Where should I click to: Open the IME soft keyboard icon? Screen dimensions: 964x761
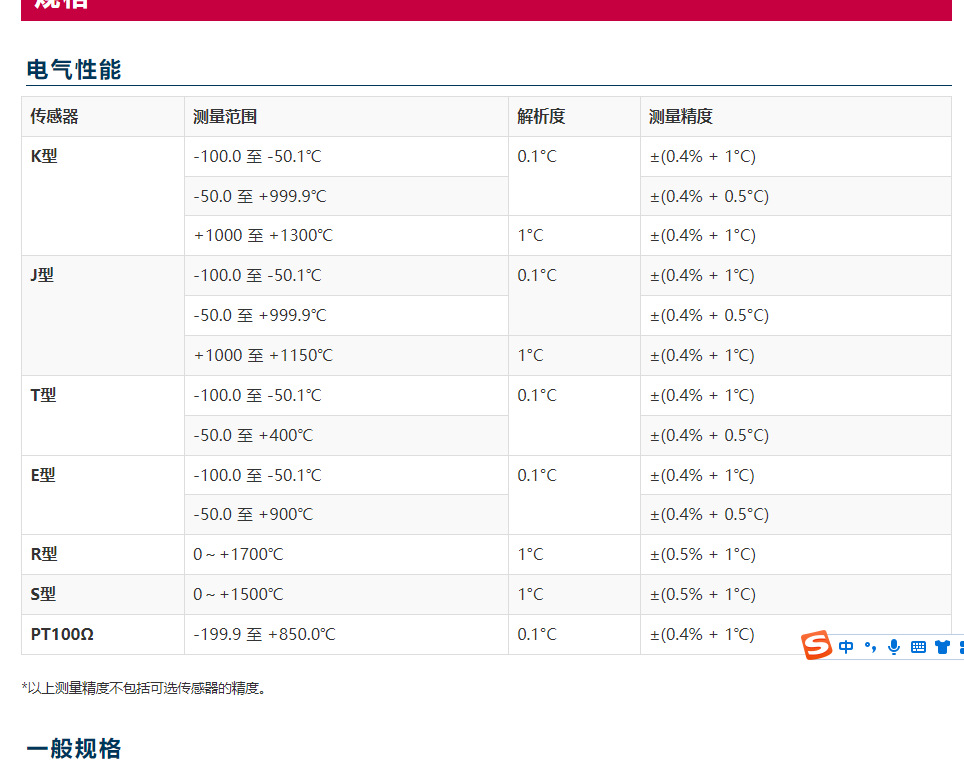tap(918, 647)
